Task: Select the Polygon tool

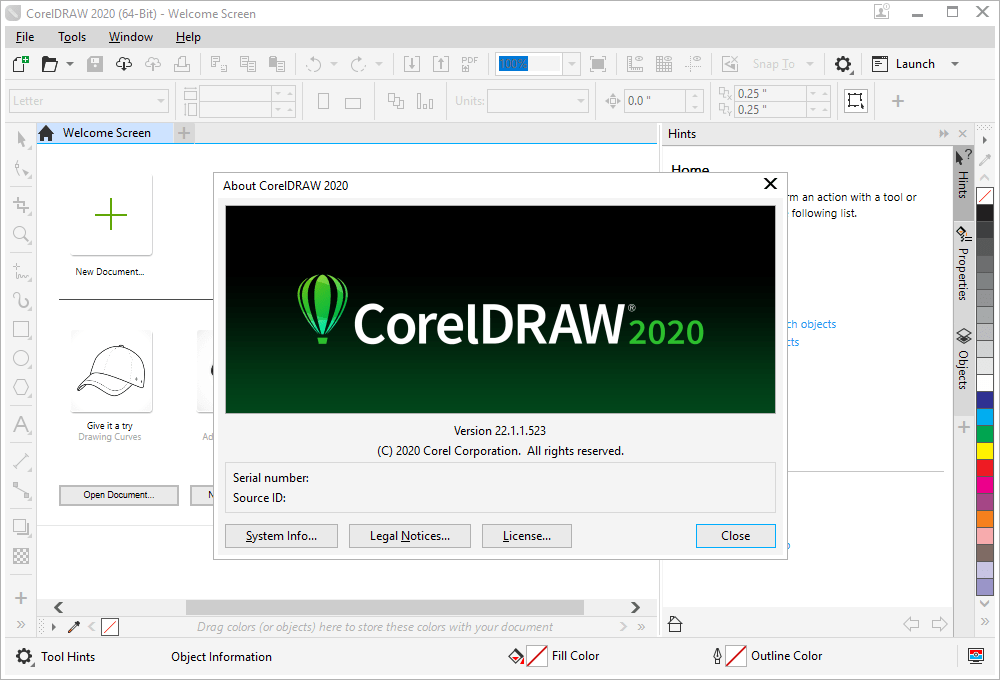Action: pos(21,387)
